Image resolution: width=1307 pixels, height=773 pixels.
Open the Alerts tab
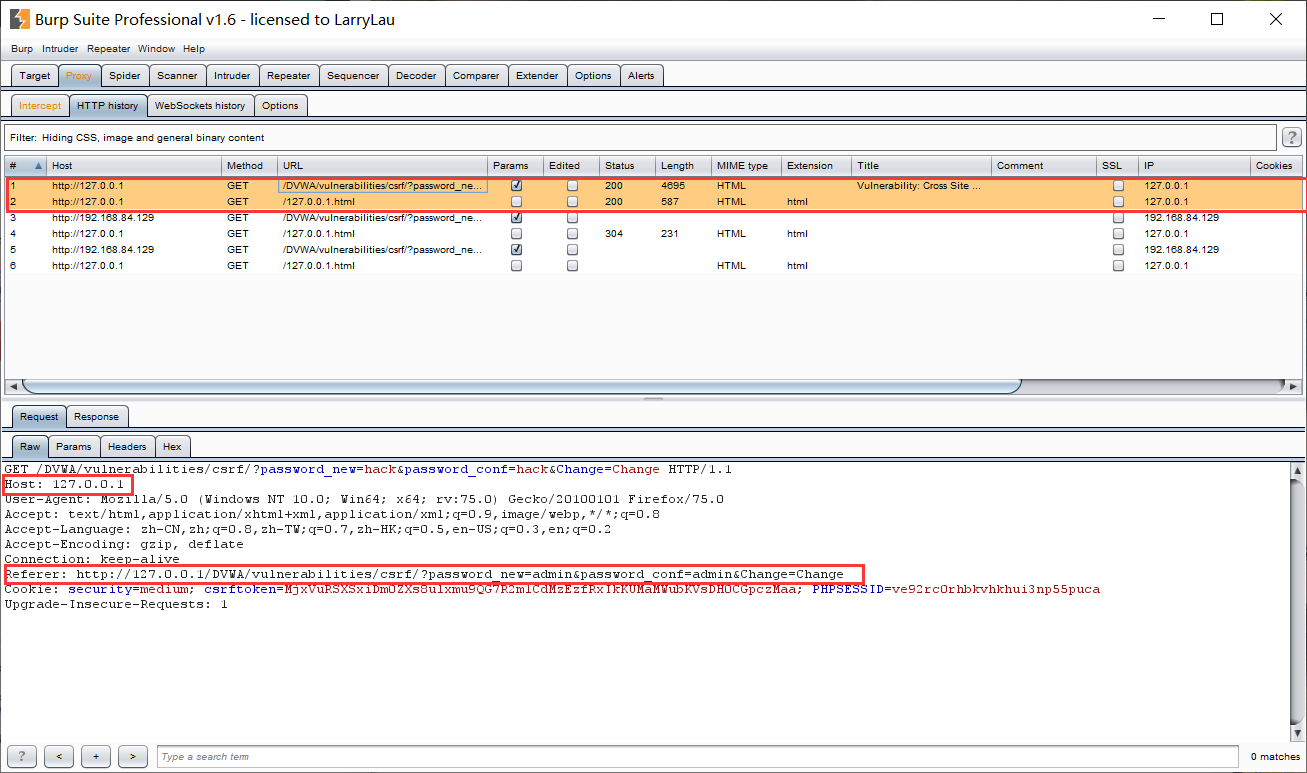click(x=641, y=76)
